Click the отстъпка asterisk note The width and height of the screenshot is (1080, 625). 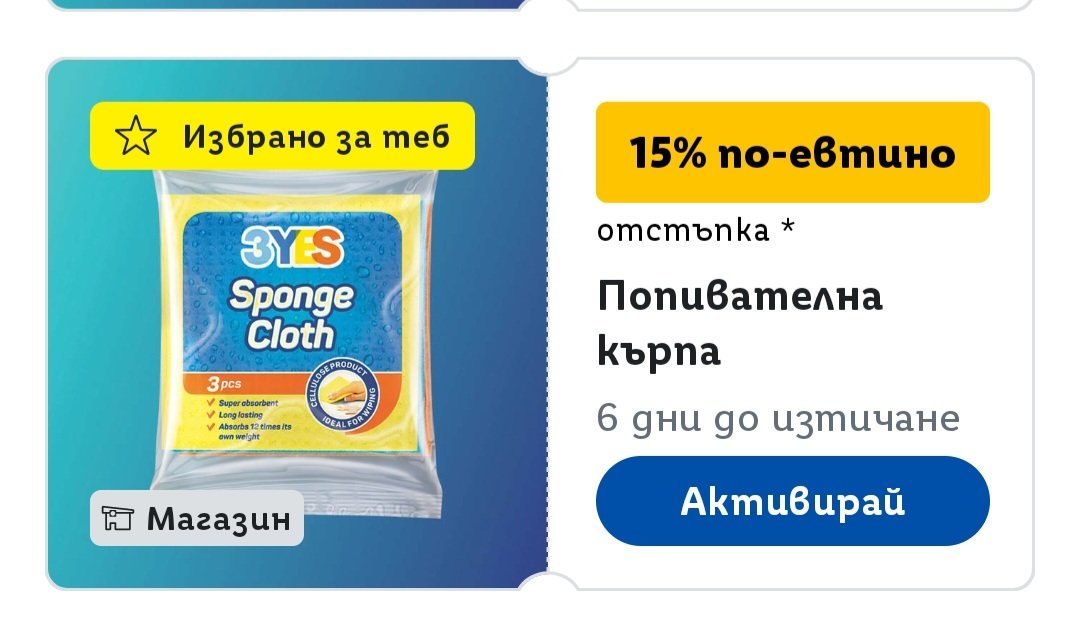(696, 230)
